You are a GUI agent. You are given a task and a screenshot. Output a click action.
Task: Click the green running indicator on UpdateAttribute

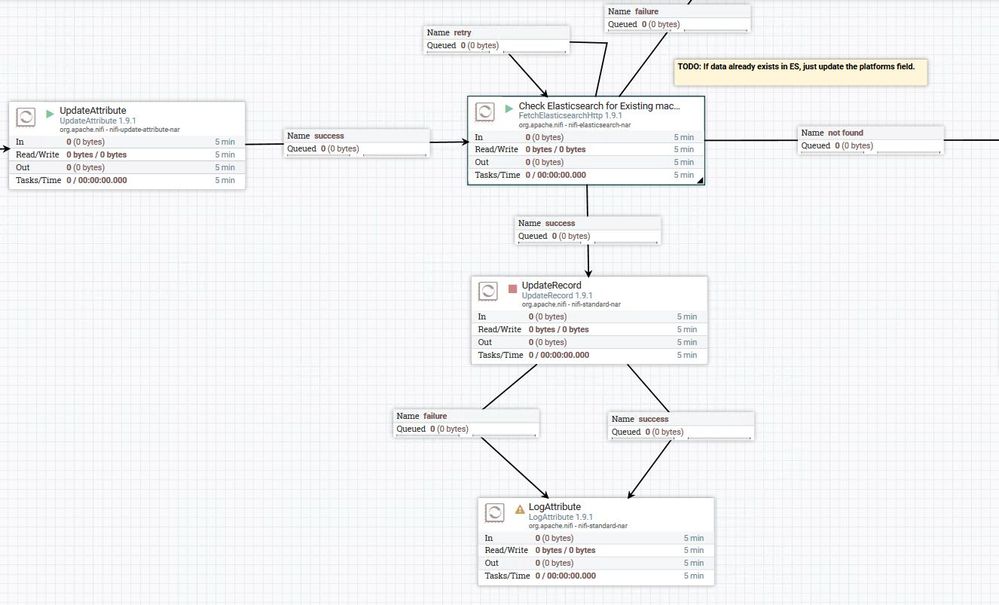tap(50, 114)
